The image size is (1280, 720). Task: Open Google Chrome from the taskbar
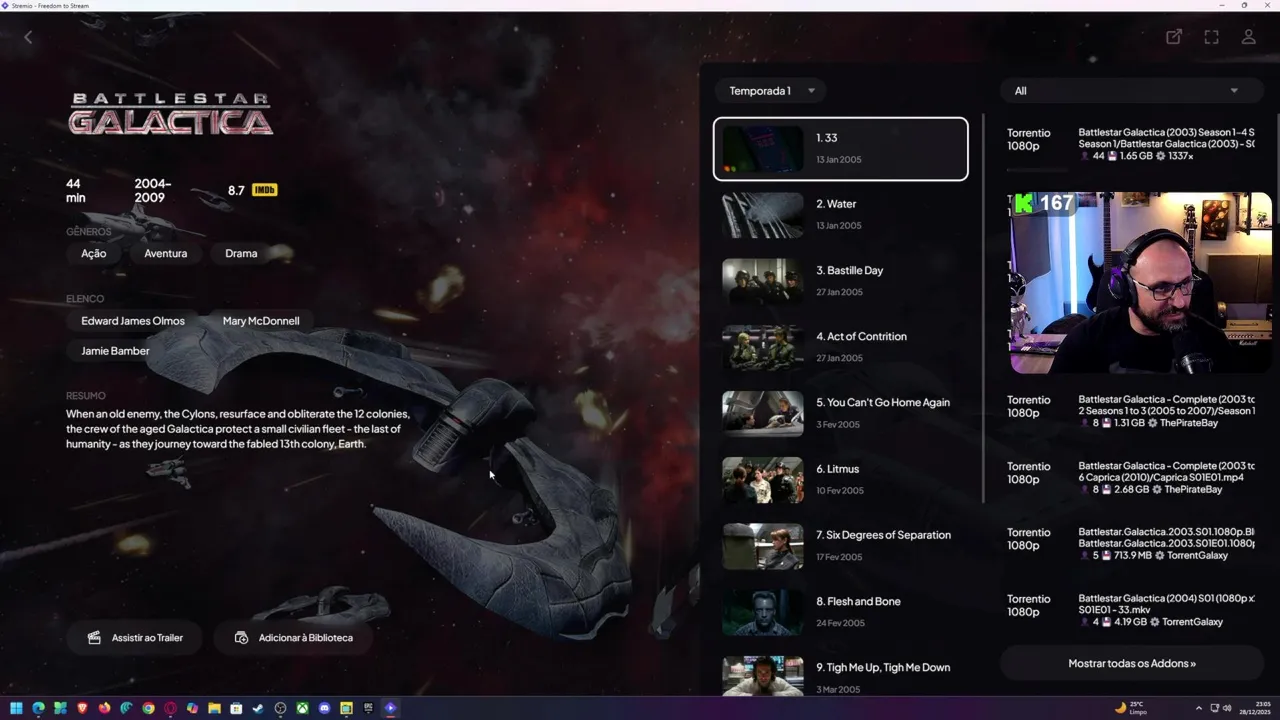click(148, 708)
